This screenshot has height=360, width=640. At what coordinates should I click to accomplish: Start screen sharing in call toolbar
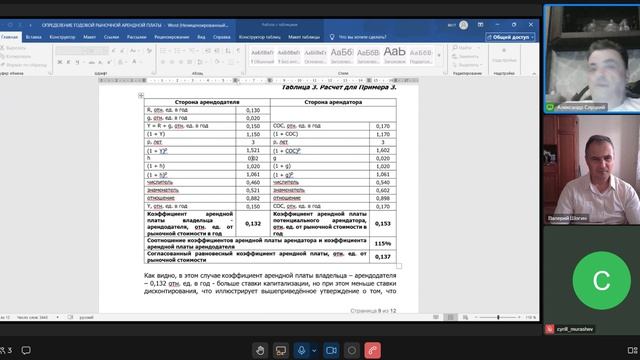281,350
